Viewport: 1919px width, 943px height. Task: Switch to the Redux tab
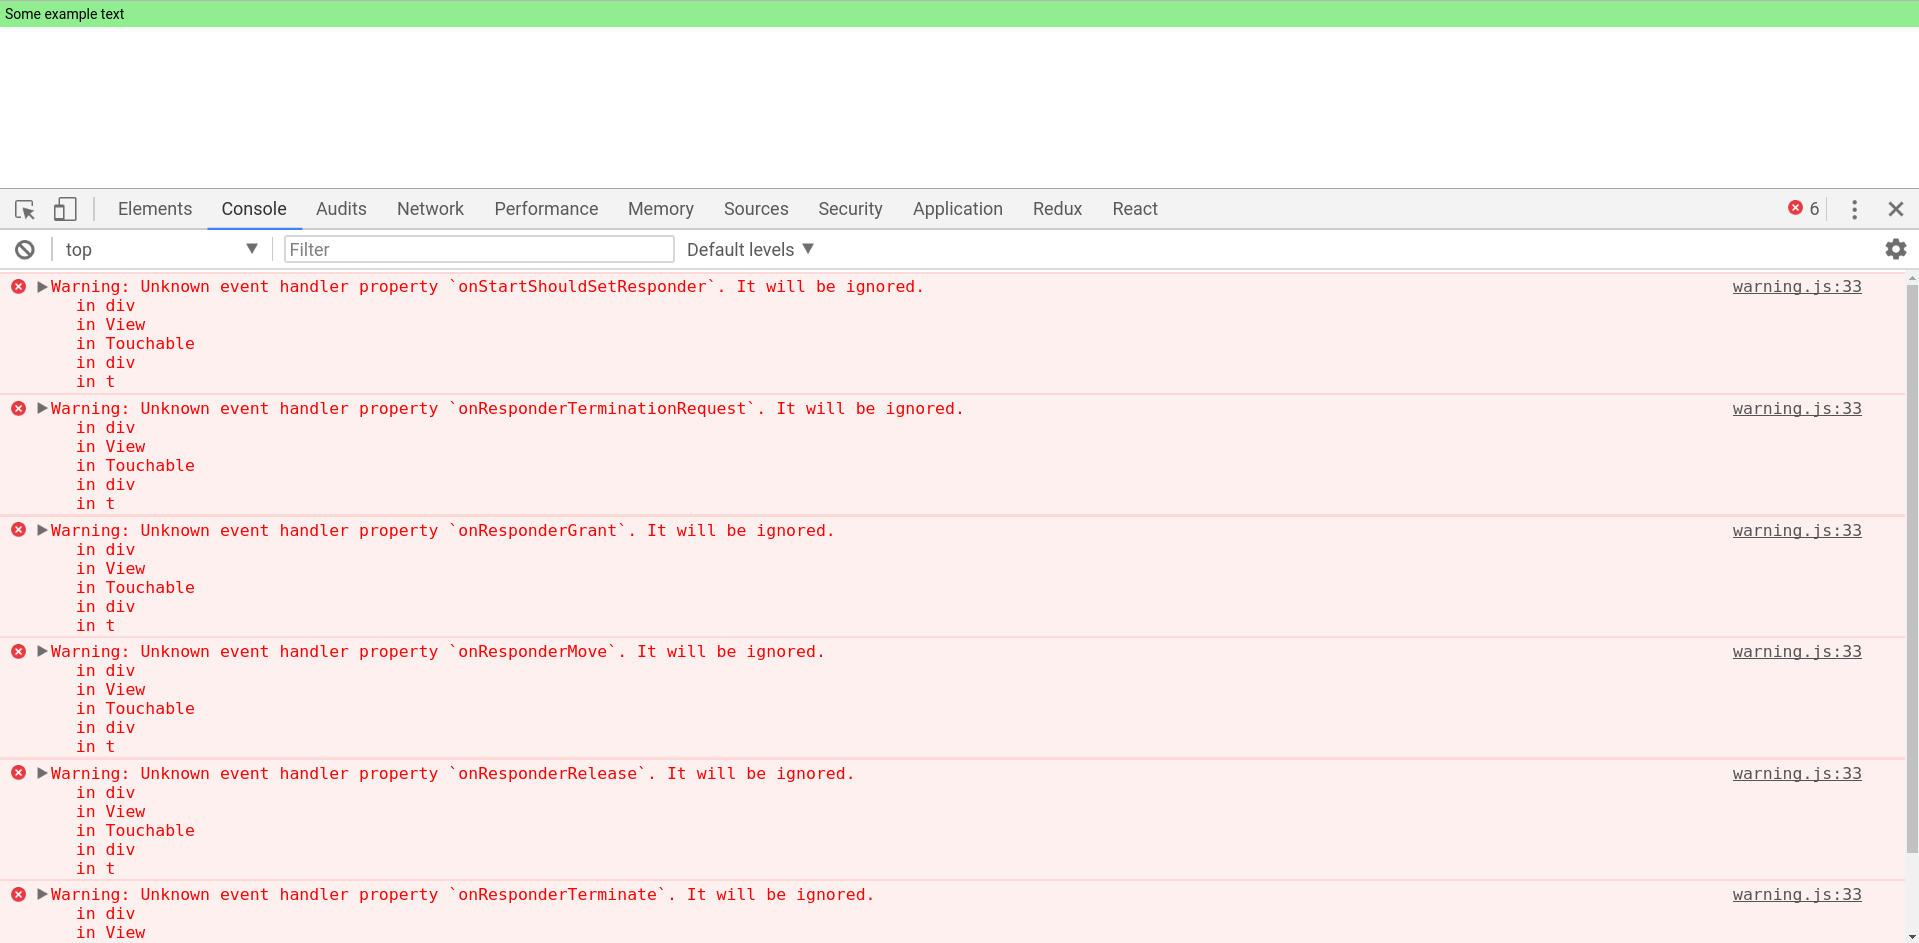click(1057, 209)
